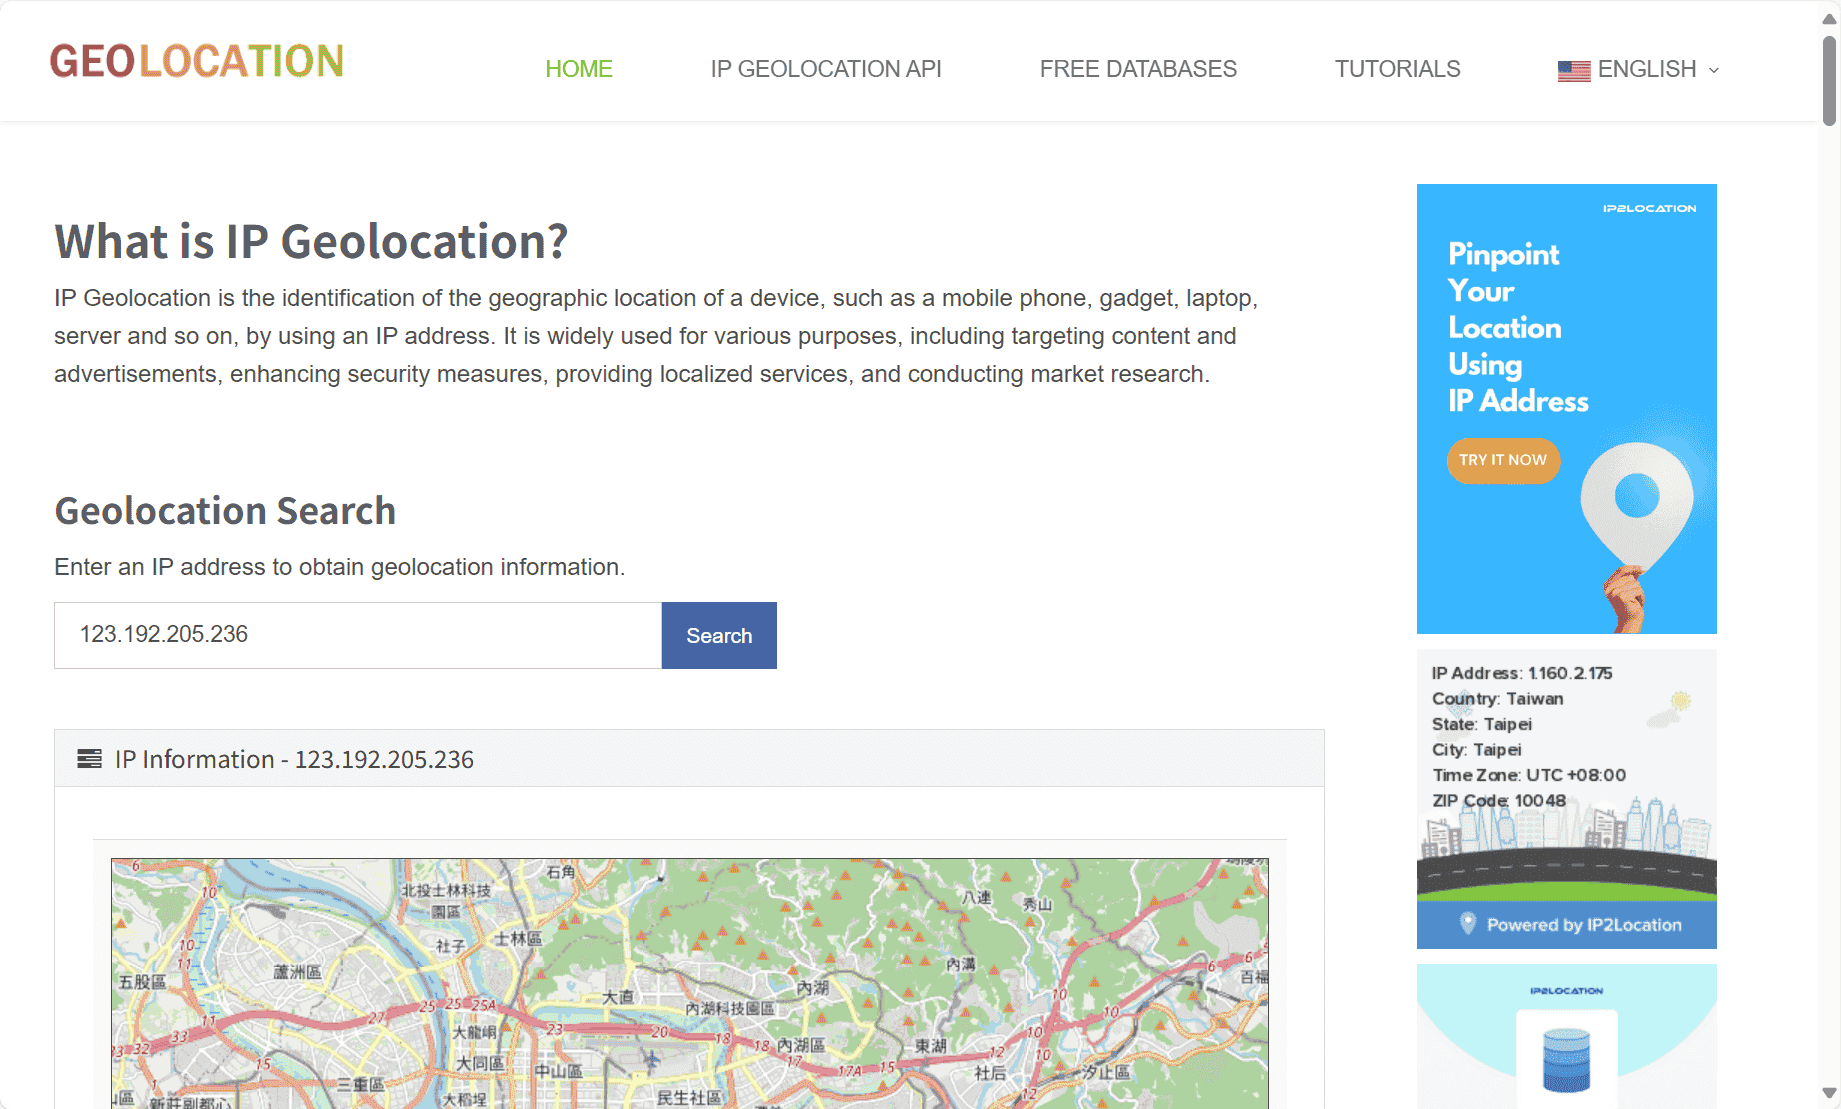The width and height of the screenshot is (1841, 1109).
Task: Click the pin icon beside Powered by IP2Location
Action: tap(1468, 924)
